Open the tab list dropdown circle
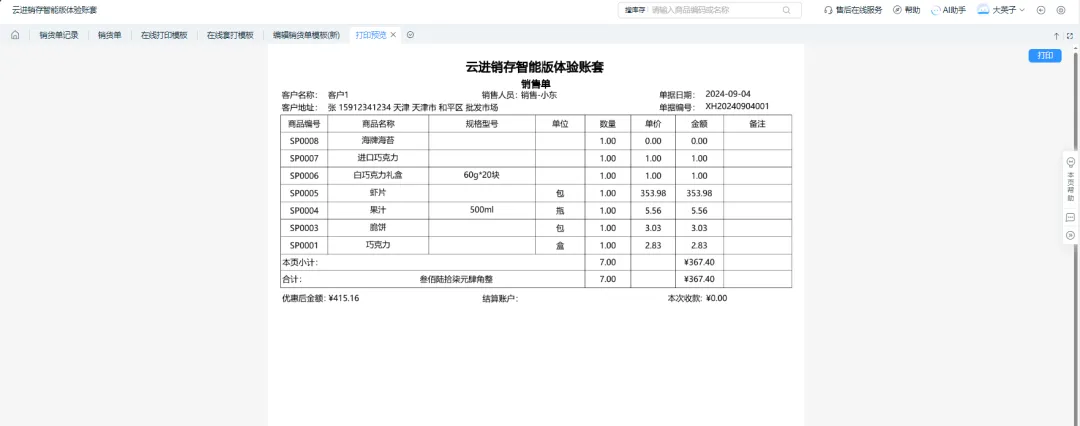1080x426 pixels. coord(410,35)
